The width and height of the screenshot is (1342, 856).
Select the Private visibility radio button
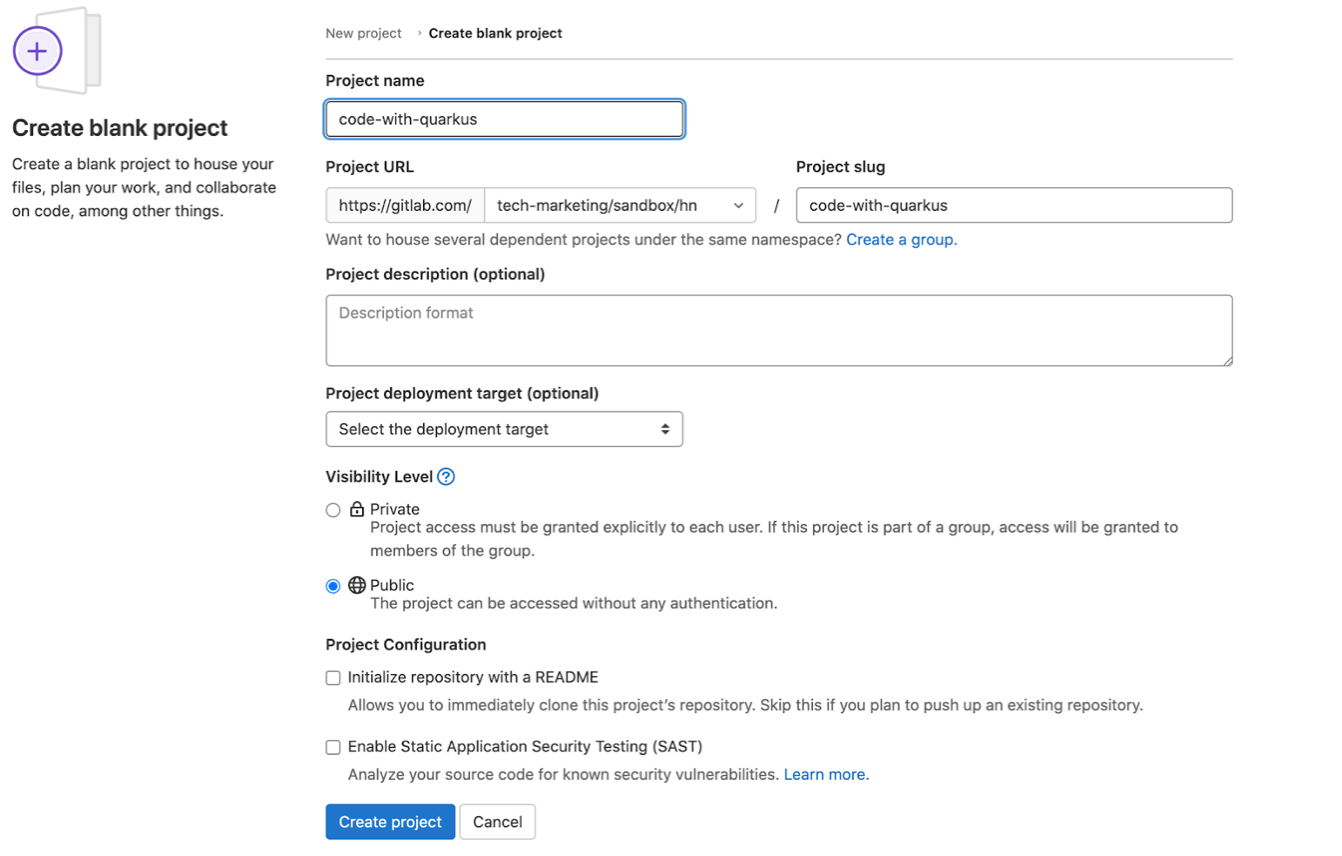(x=333, y=510)
